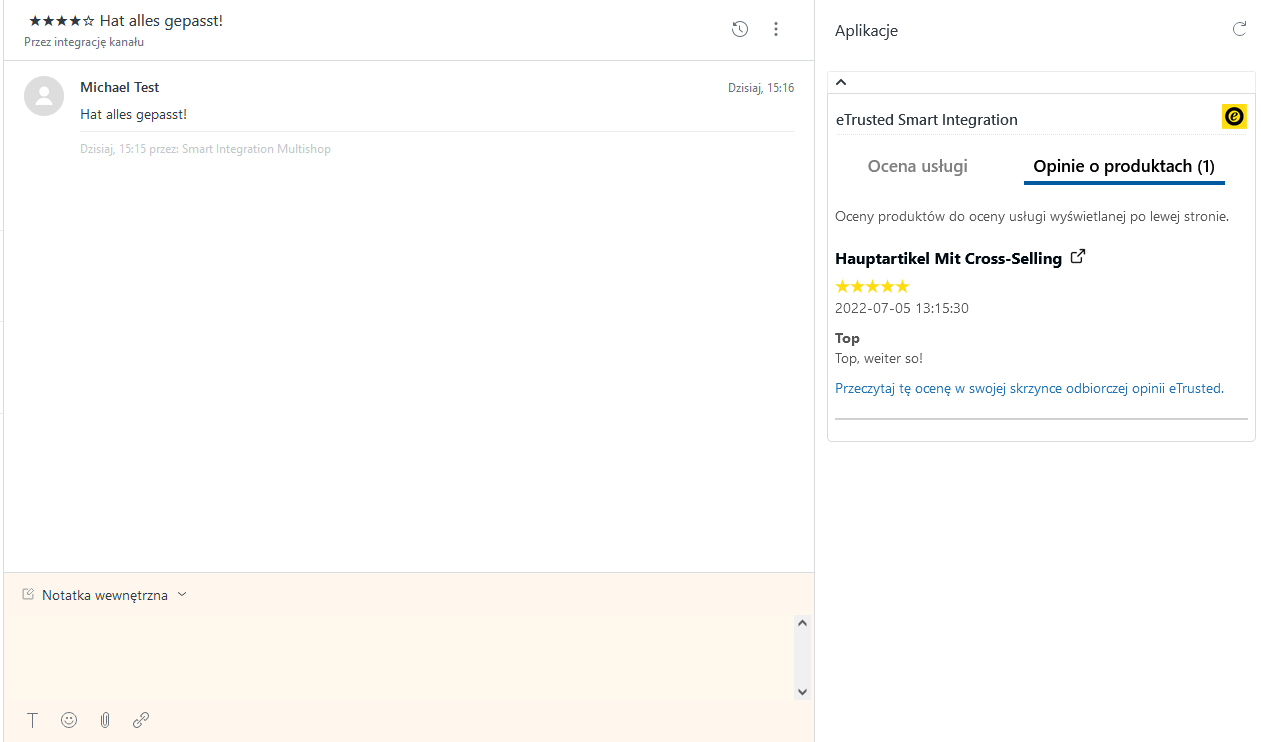Open the ticket options three-dot menu
1261x742 pixels.
pos(776,29)
